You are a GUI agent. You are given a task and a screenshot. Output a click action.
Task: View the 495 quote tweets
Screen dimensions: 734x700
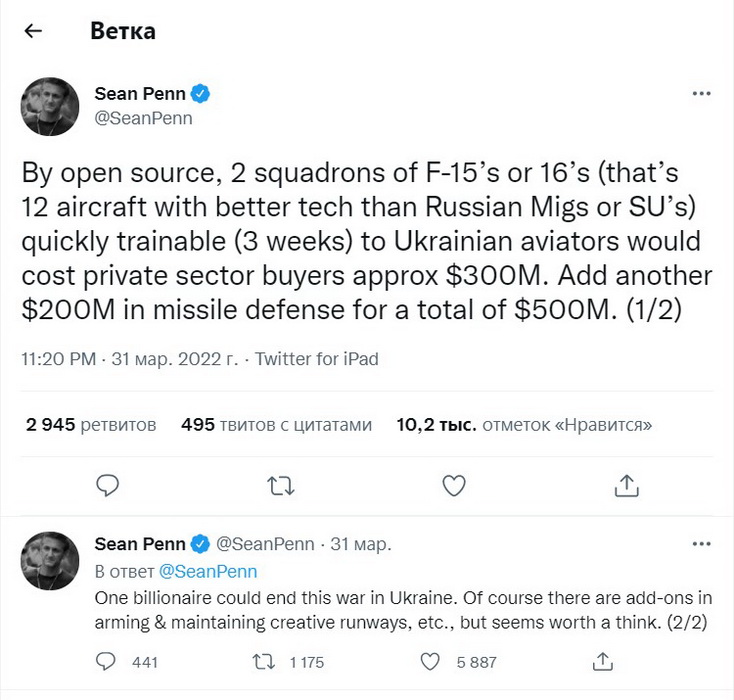[x=276, y=424]
